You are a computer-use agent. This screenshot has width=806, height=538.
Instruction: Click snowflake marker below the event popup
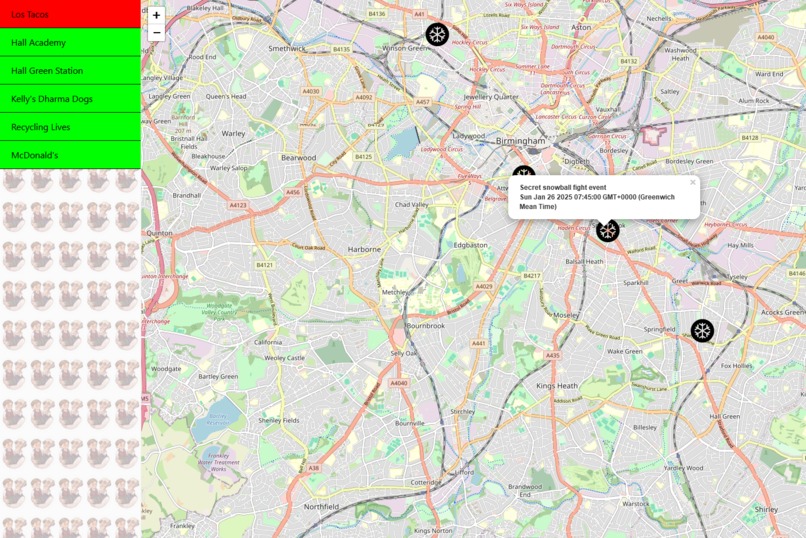608,230
